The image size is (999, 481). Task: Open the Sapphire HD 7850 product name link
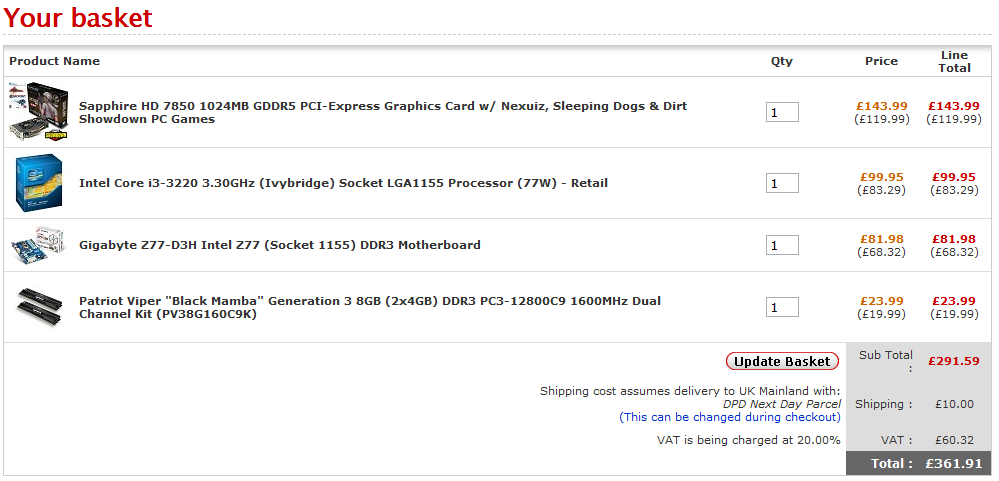pyautogui.click(x=383, y=112)
